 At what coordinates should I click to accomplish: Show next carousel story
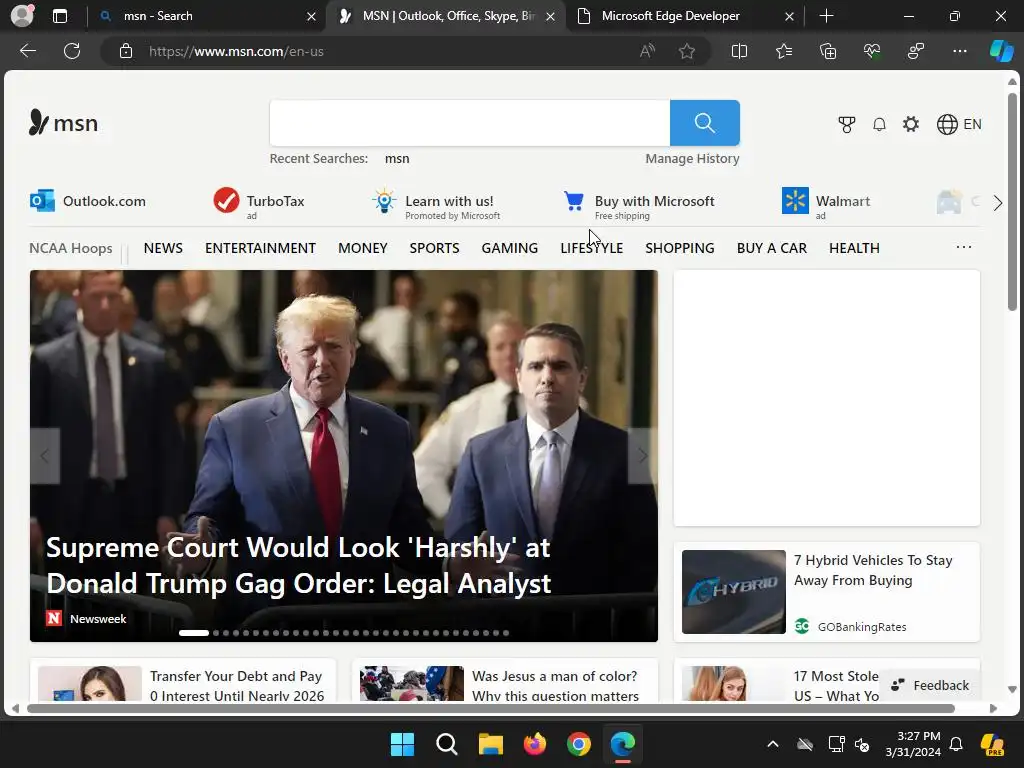(x=643, y=456)
